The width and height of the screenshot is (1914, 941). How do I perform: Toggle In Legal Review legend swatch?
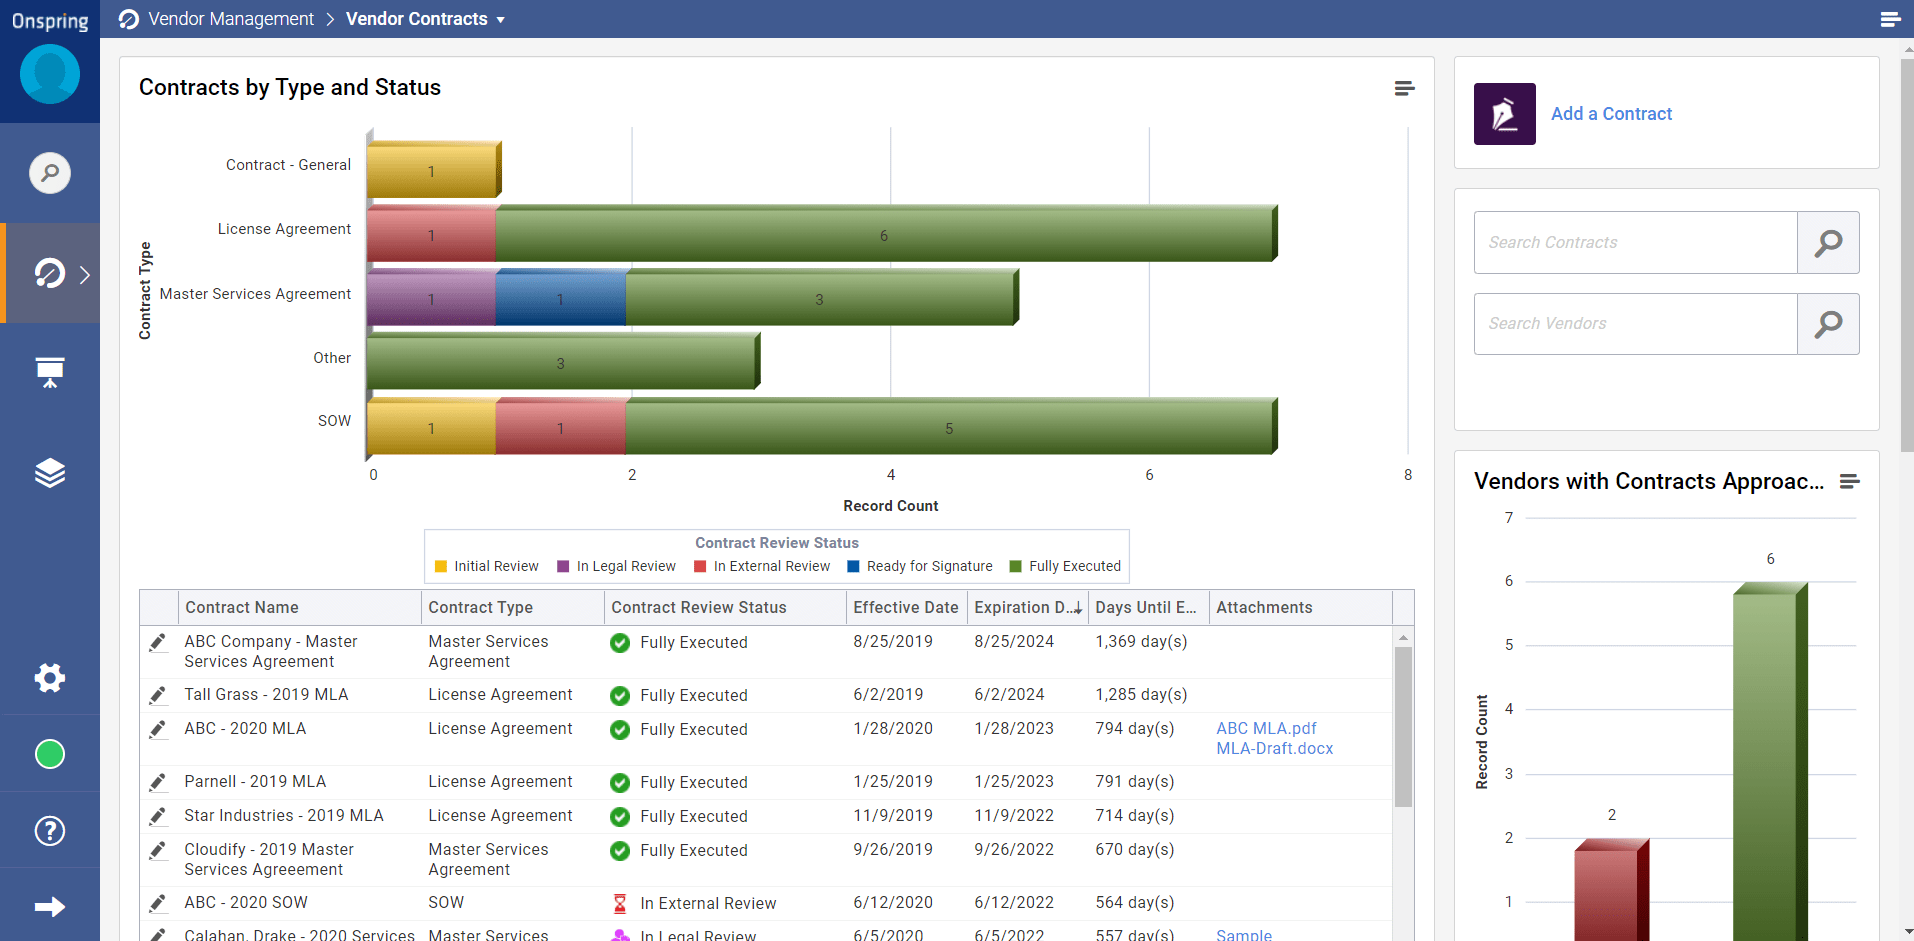[563, 567]
